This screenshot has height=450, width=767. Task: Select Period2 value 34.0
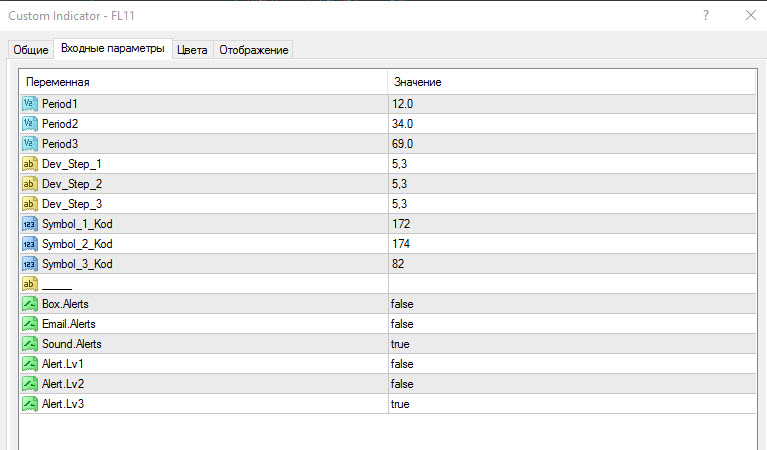point(402,124)
